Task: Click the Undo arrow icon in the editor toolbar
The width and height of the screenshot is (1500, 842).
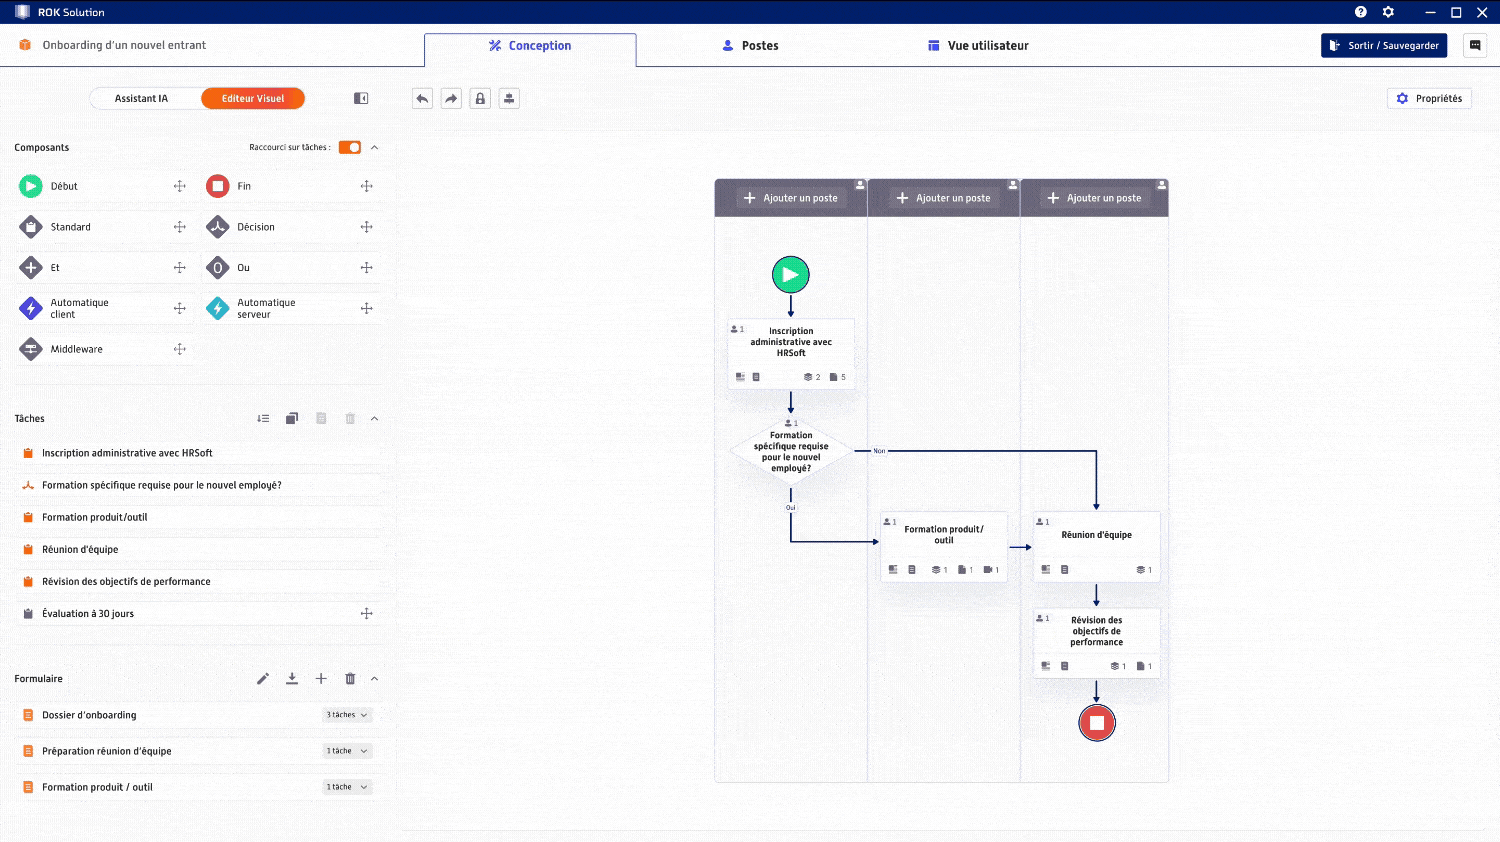Action: tap(421, 97)
